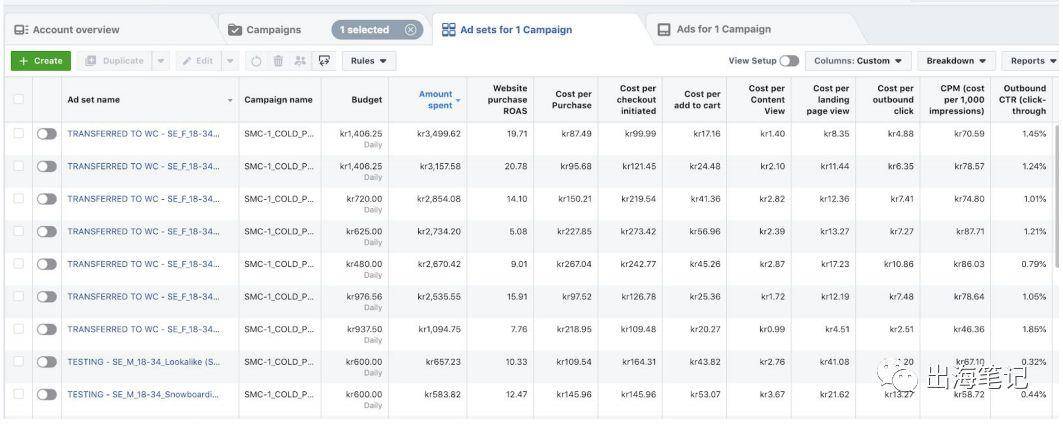The height and width of the screenshot is (424, 1063).
Task: Open the Breakdown dropdown
Action: pyautogui.click(x=956, y=60)
